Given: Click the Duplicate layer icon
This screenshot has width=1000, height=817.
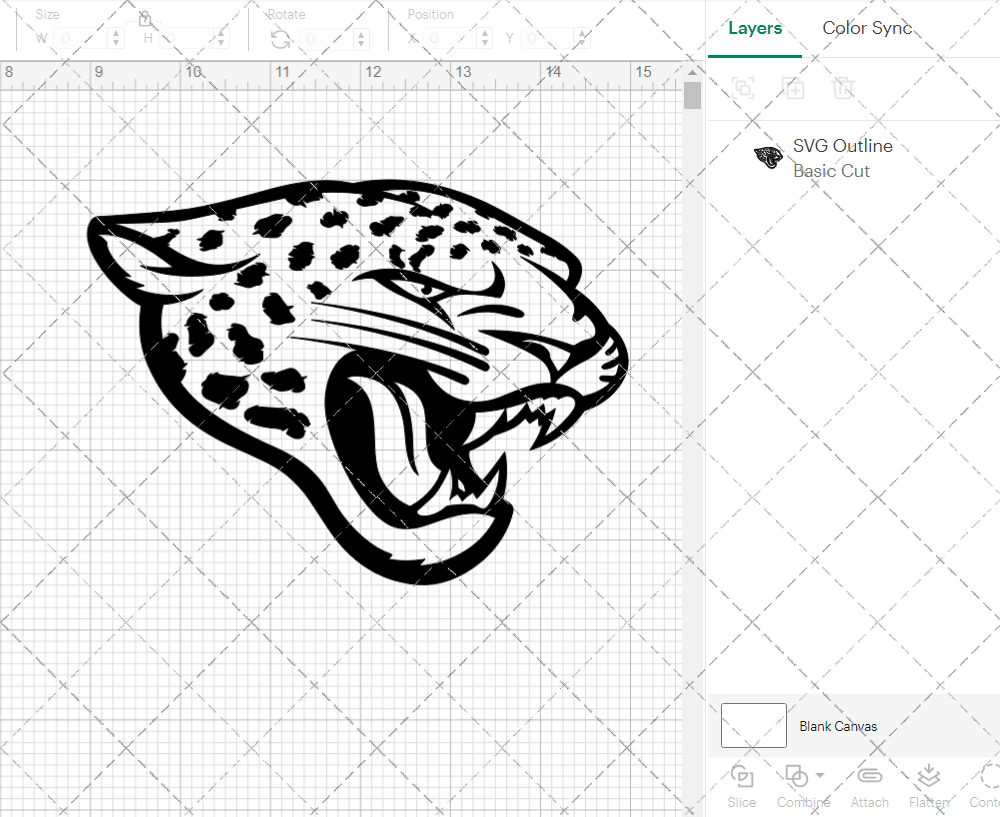Looking at the screenshot, I should tap(793, 88).
